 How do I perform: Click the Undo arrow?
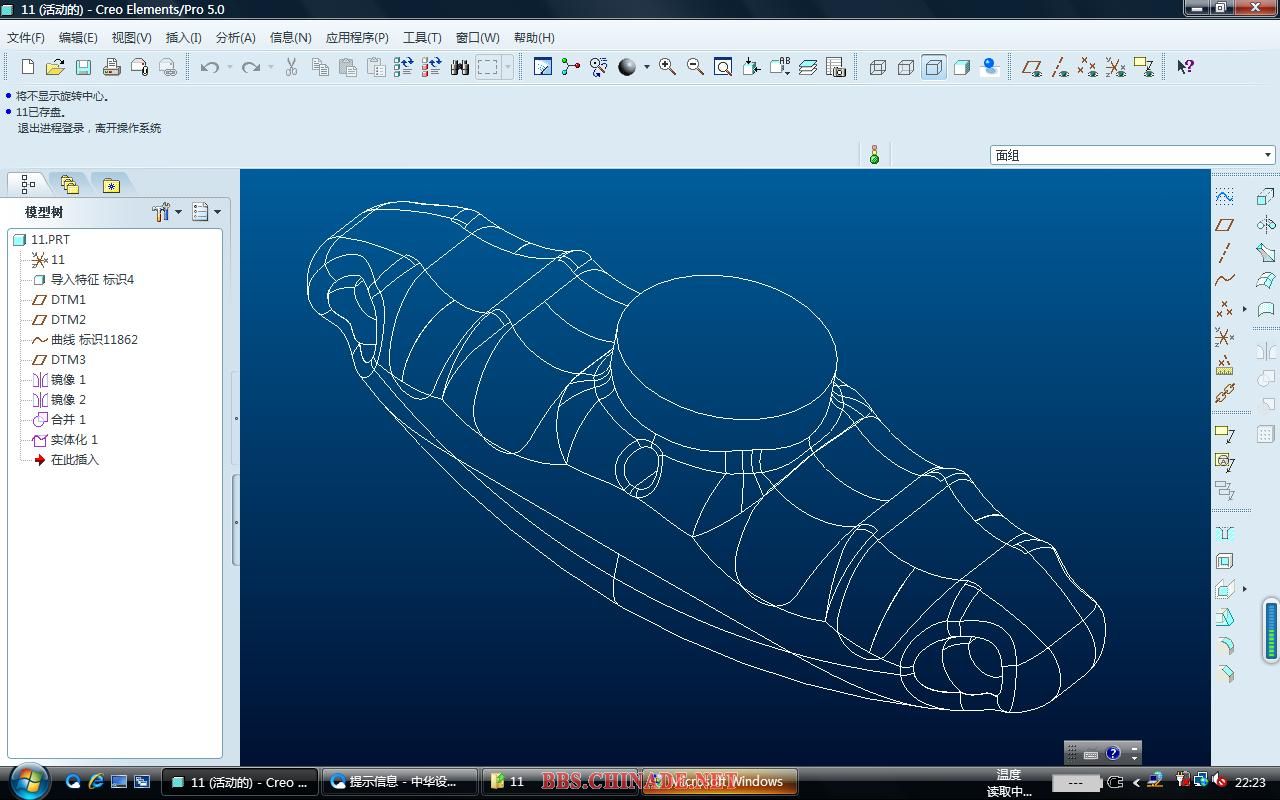pyautogui.click(x=209, y=67)
